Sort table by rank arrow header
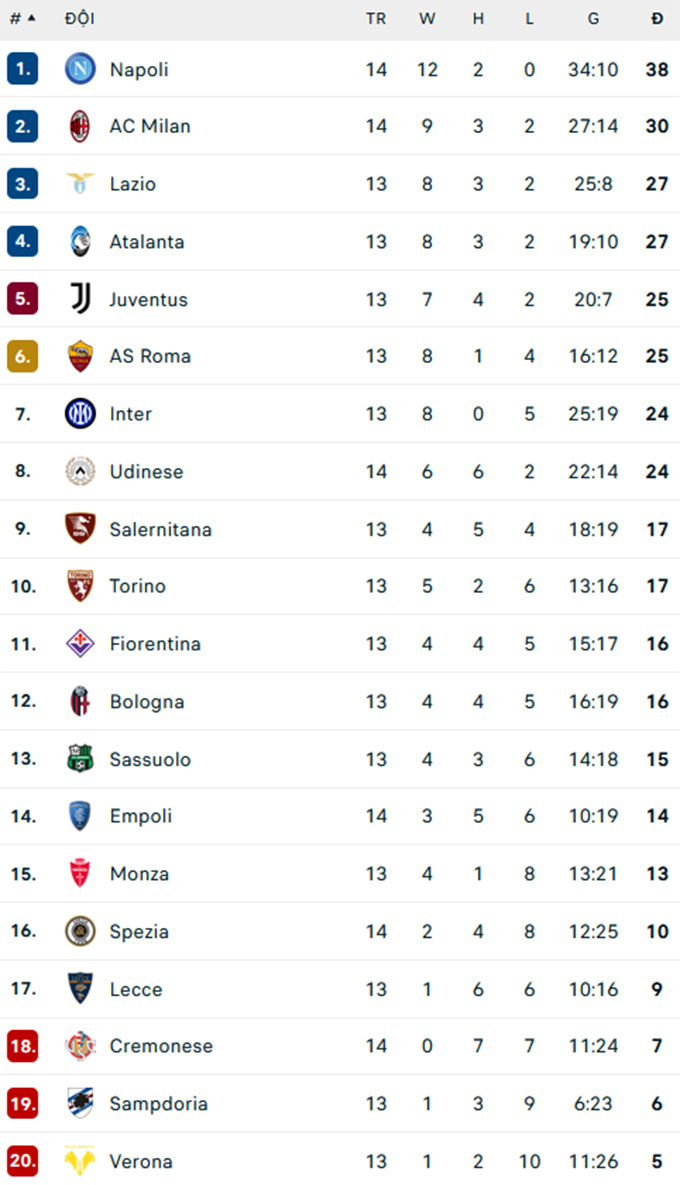Image resolution: width=680 pixels, height=1185 pixels. click(22, 18)
